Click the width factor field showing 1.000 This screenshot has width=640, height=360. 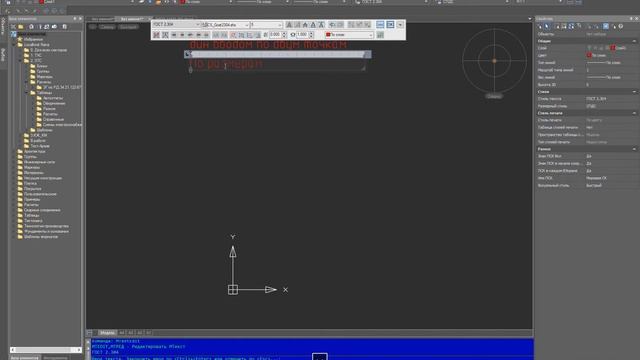coord(302,35)
